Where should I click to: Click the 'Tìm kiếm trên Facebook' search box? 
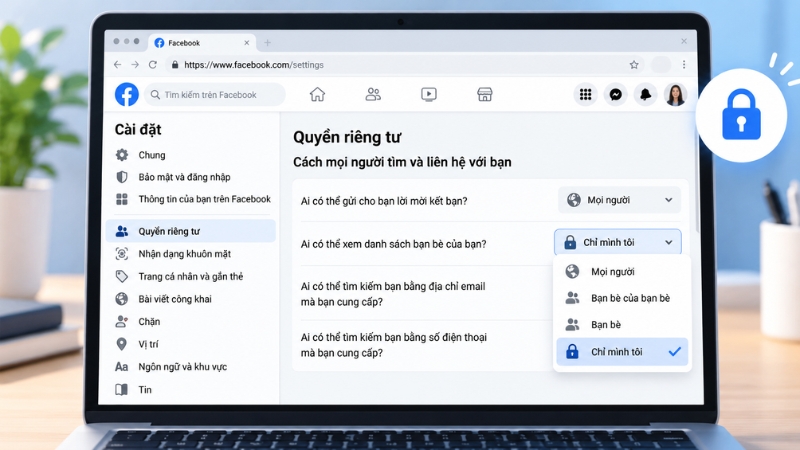coord(215,95)
